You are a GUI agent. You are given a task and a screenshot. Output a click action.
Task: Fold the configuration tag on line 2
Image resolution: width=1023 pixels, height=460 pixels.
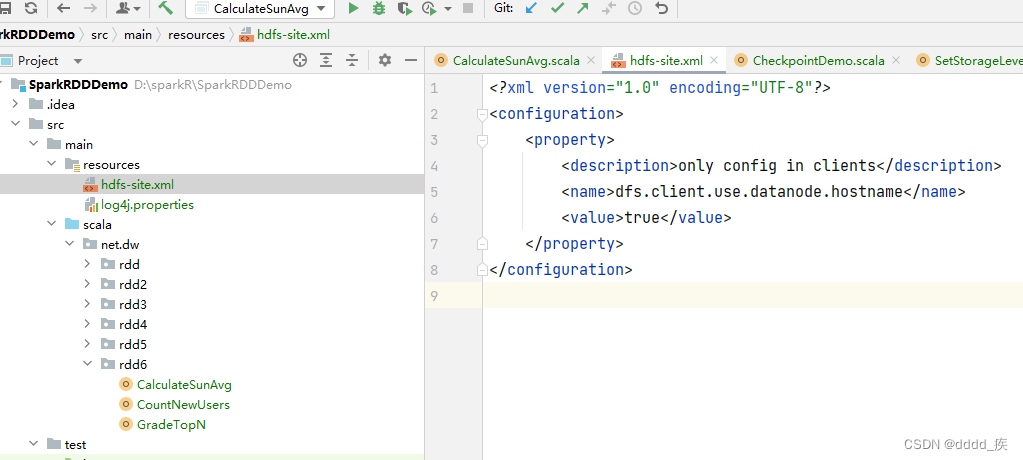click(x=482, y=114)
